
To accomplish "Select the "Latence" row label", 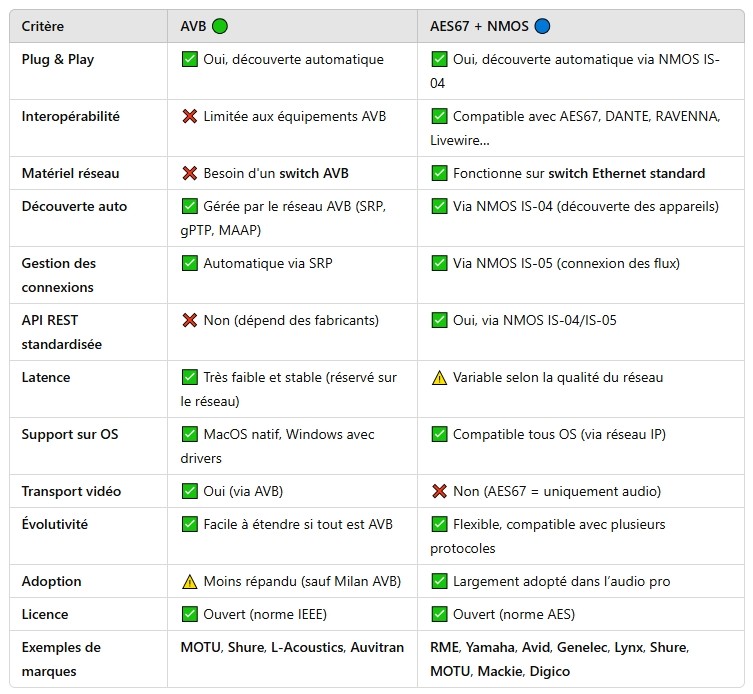I will 46,378.
